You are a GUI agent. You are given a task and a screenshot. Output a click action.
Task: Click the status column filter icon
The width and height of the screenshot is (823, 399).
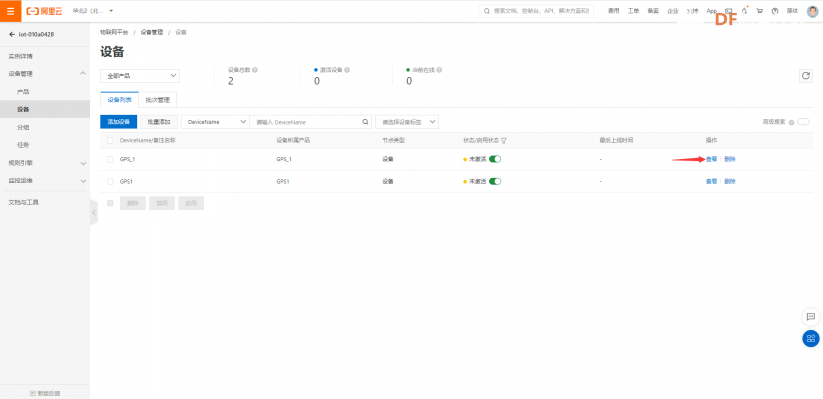click(503, 141)
